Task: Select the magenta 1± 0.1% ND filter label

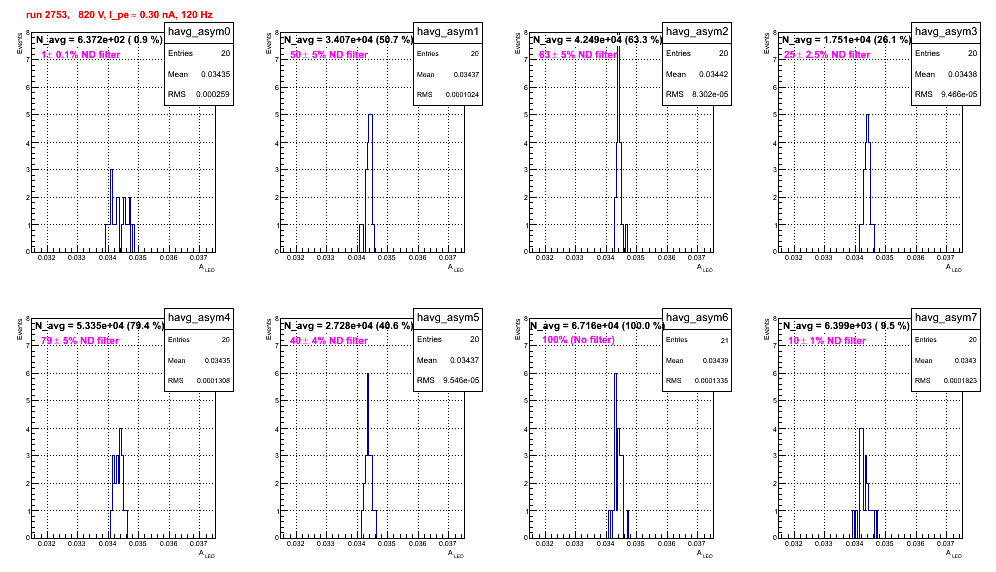Action: 81,55
